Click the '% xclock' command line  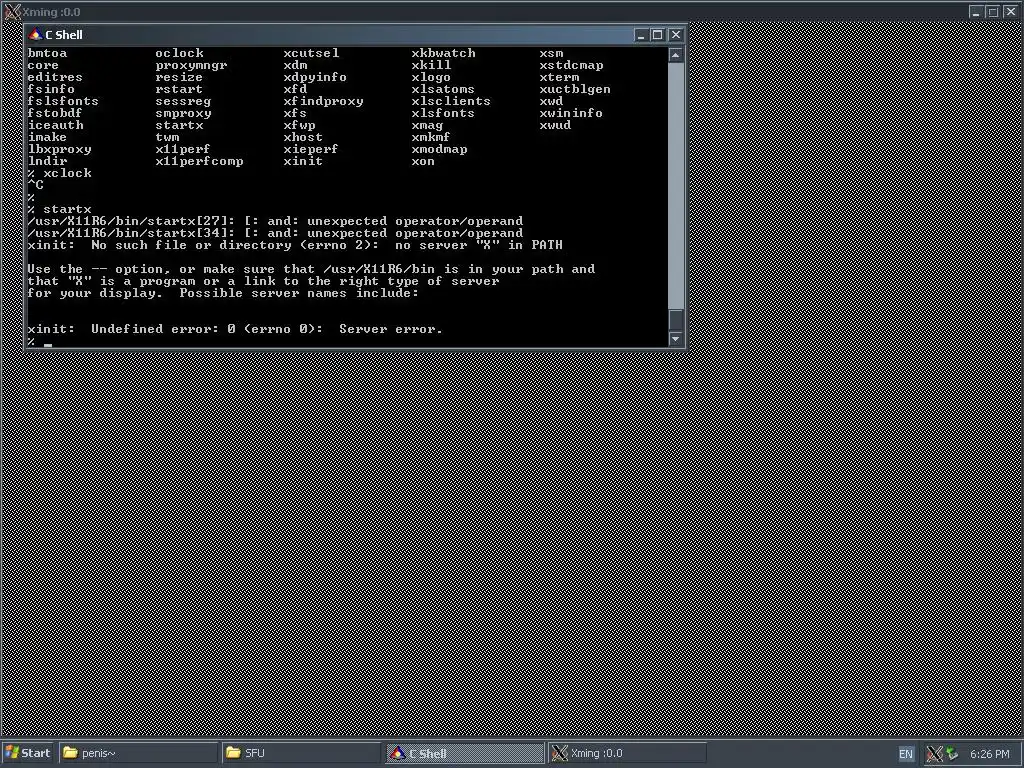[59, 173]
